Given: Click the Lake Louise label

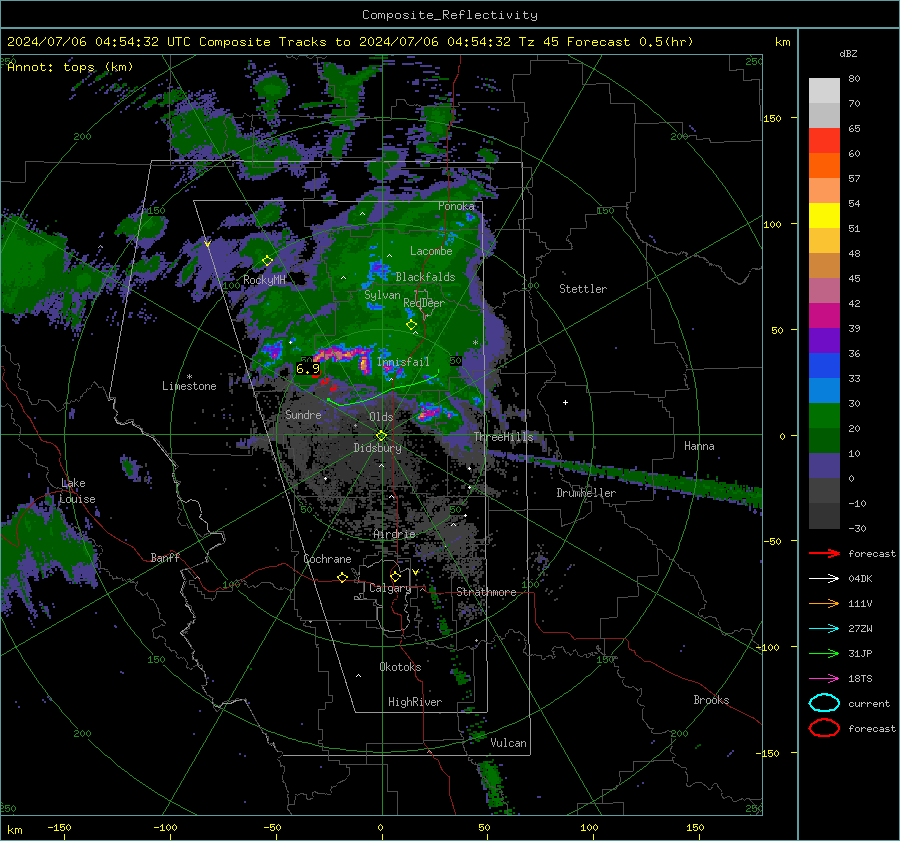Looking at the screenshot, I should (77, 491).
